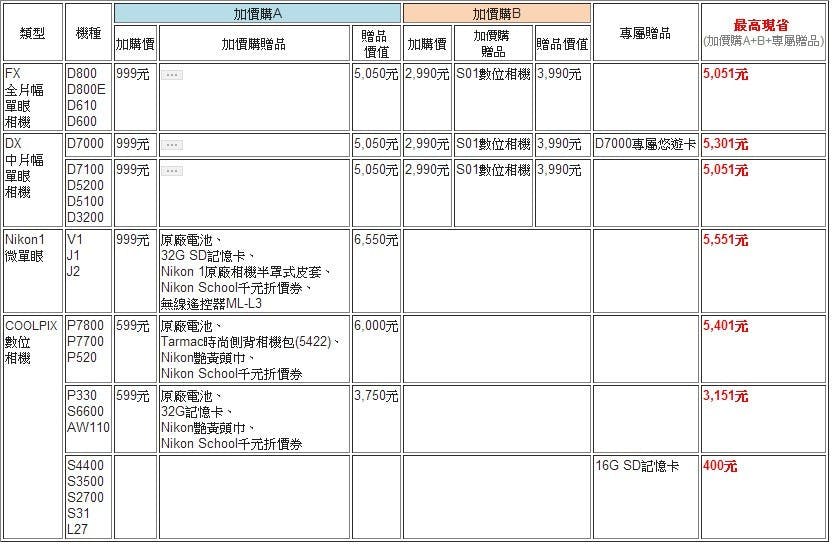Select the J2 model text
The height and width of the screenshot is (544, 832).
73,272
